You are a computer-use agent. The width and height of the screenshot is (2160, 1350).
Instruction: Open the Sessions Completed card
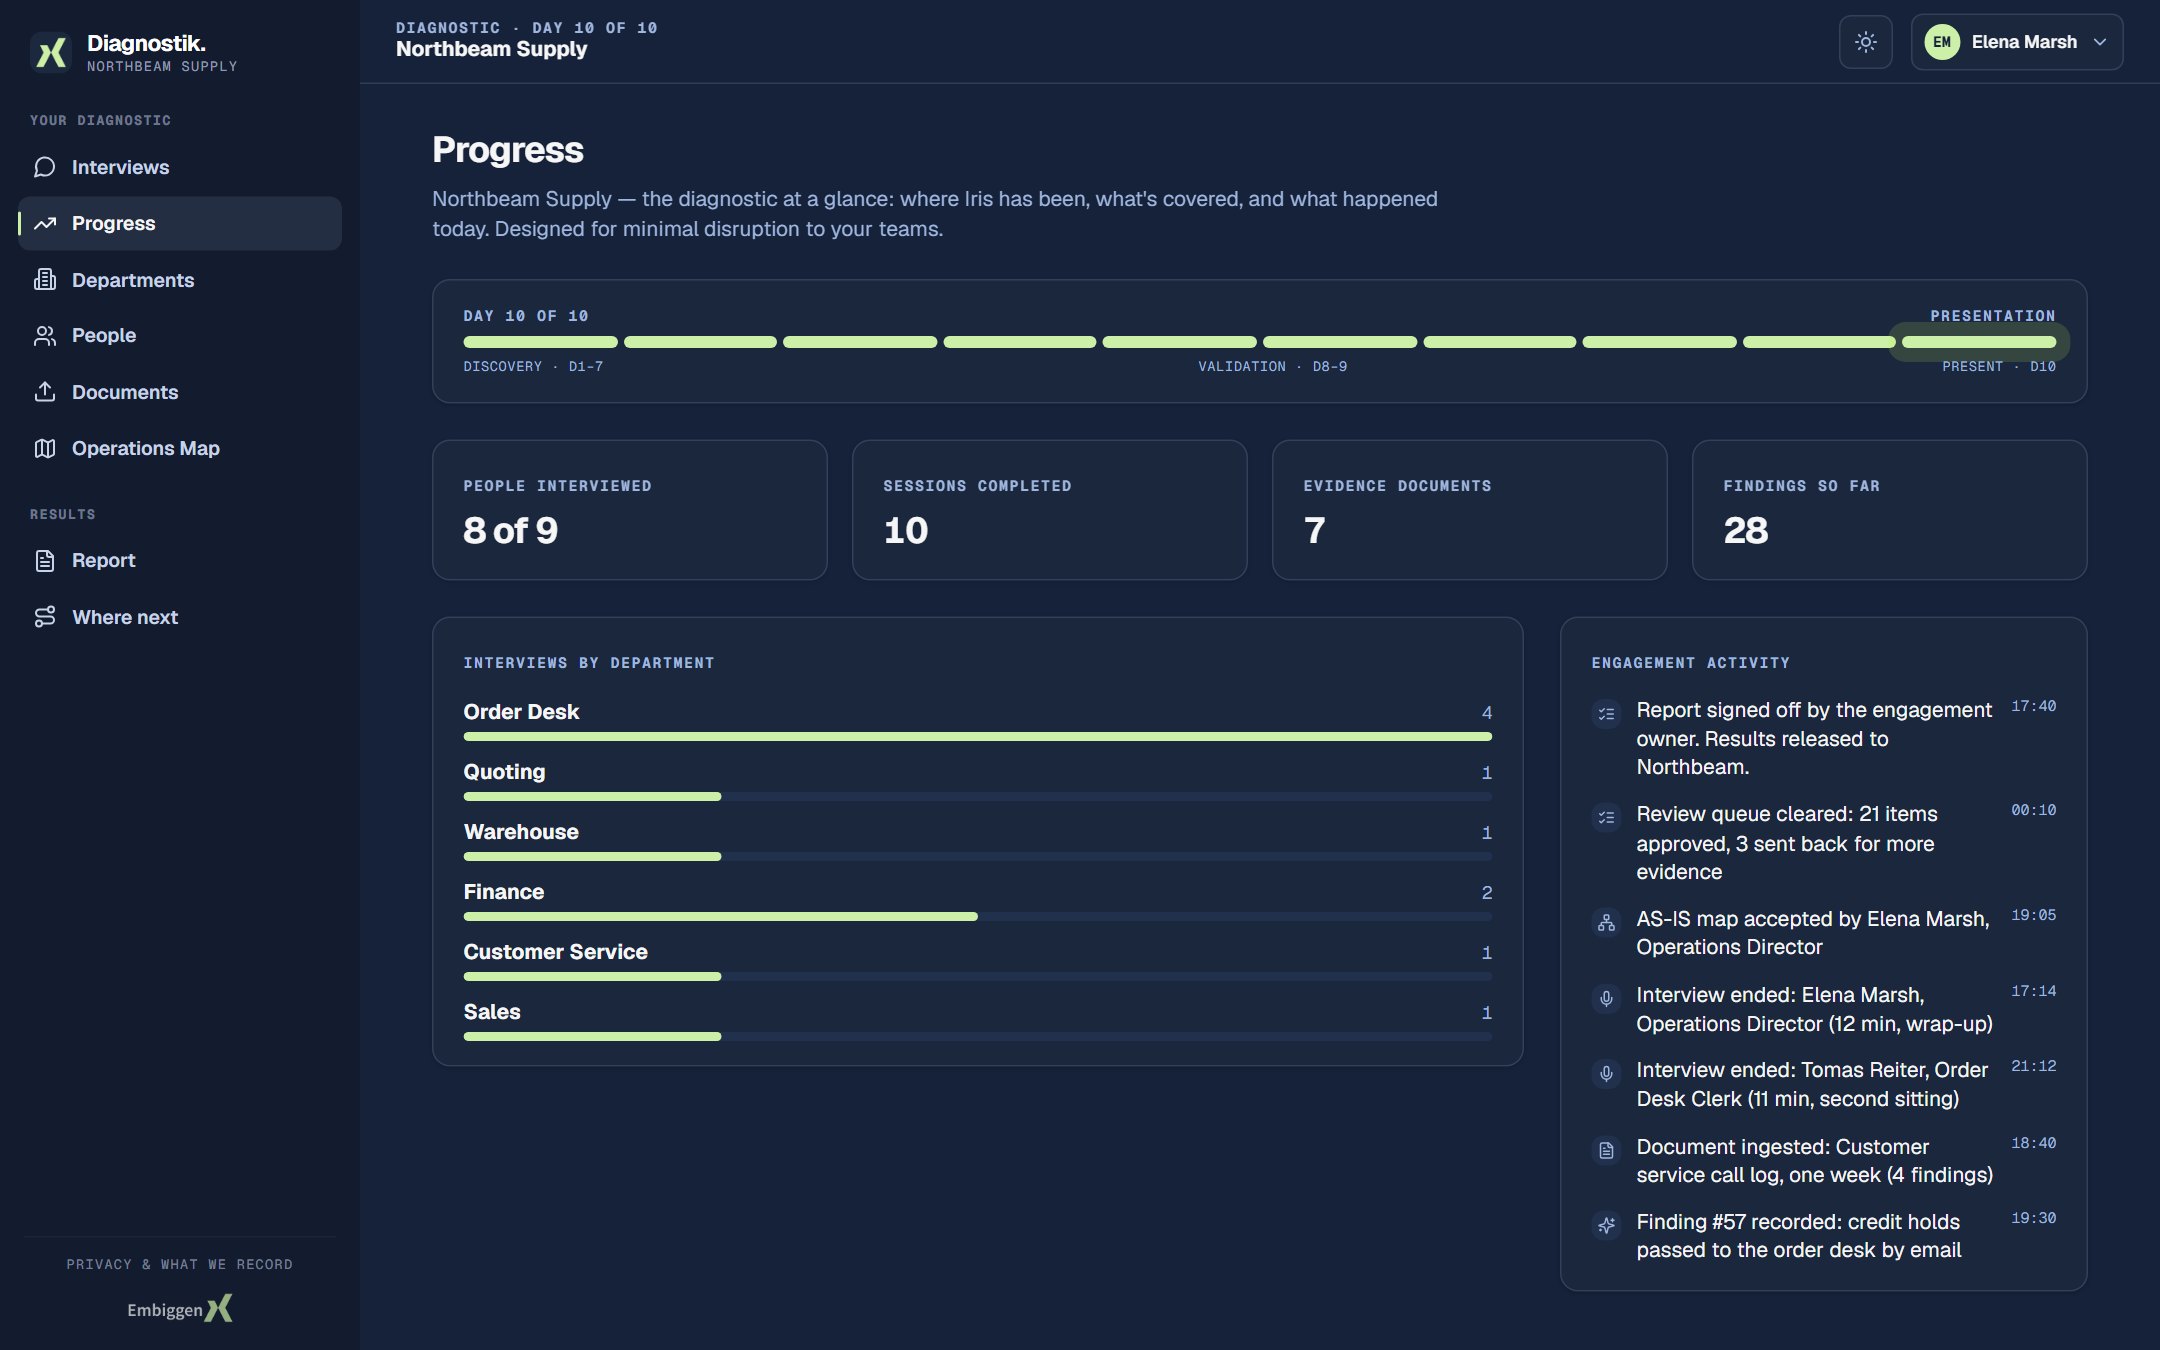[x=1049, y=510]
